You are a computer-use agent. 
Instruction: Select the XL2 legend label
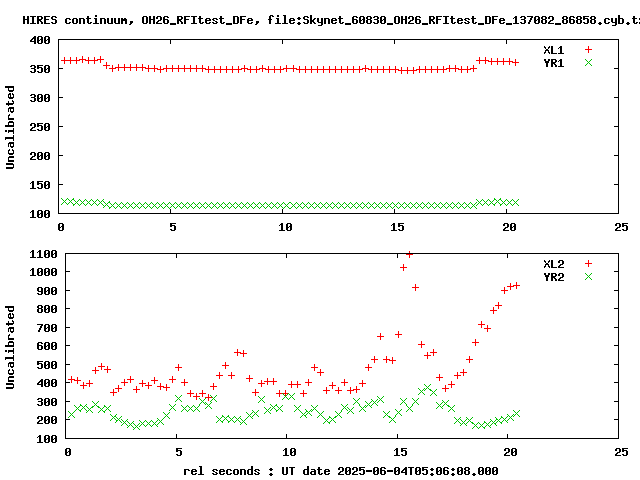pyautogui.click(x=553, y=264)
